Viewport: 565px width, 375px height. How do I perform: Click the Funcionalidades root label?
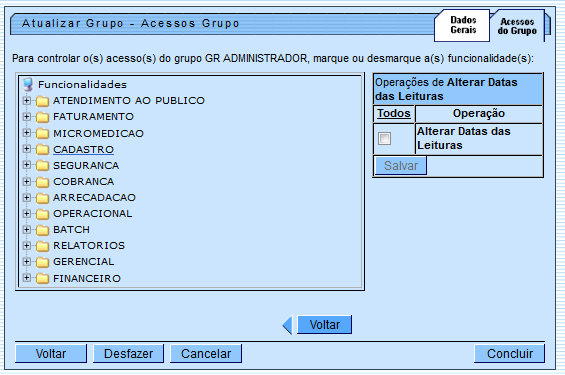(x=83, y=85)
